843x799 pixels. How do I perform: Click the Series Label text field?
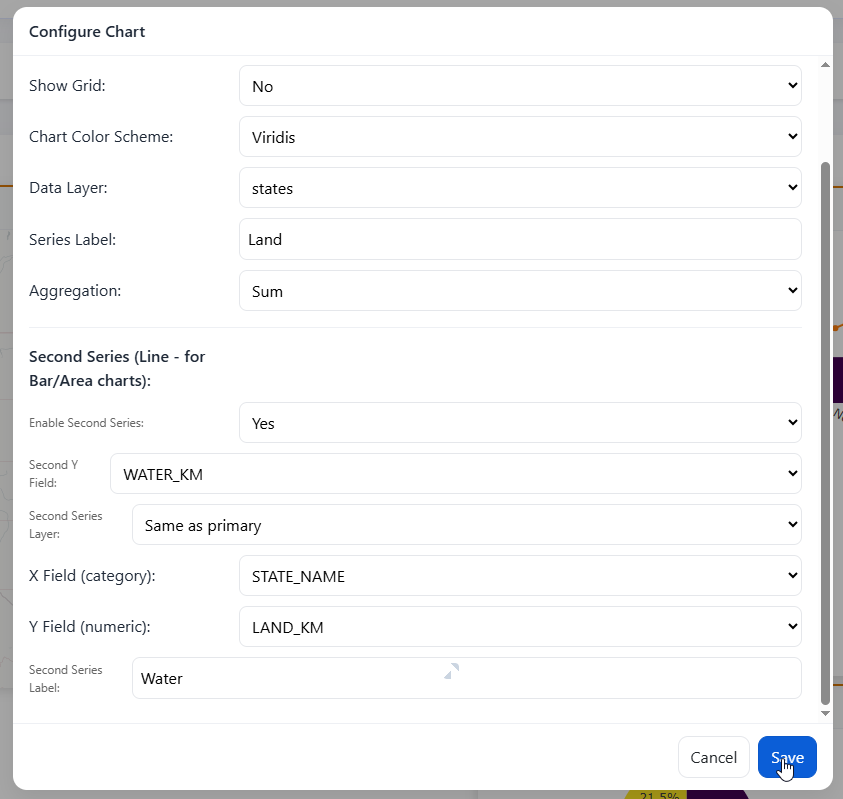520,240
